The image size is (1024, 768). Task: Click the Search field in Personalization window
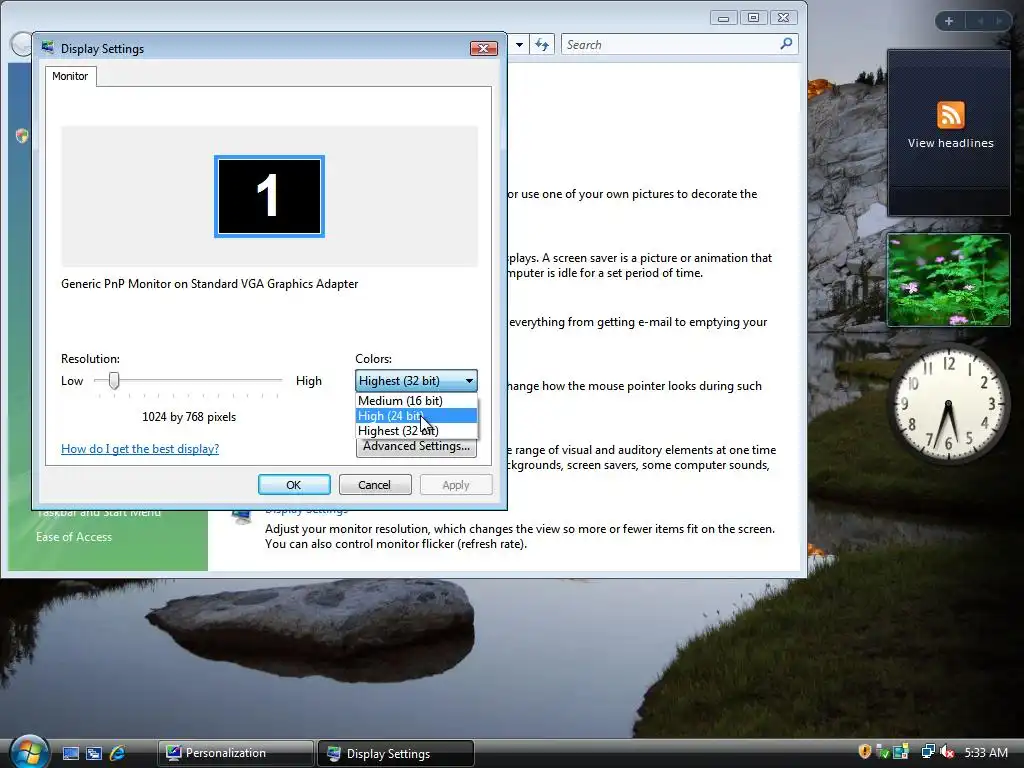pyautogui.click(x=670, y=44)
